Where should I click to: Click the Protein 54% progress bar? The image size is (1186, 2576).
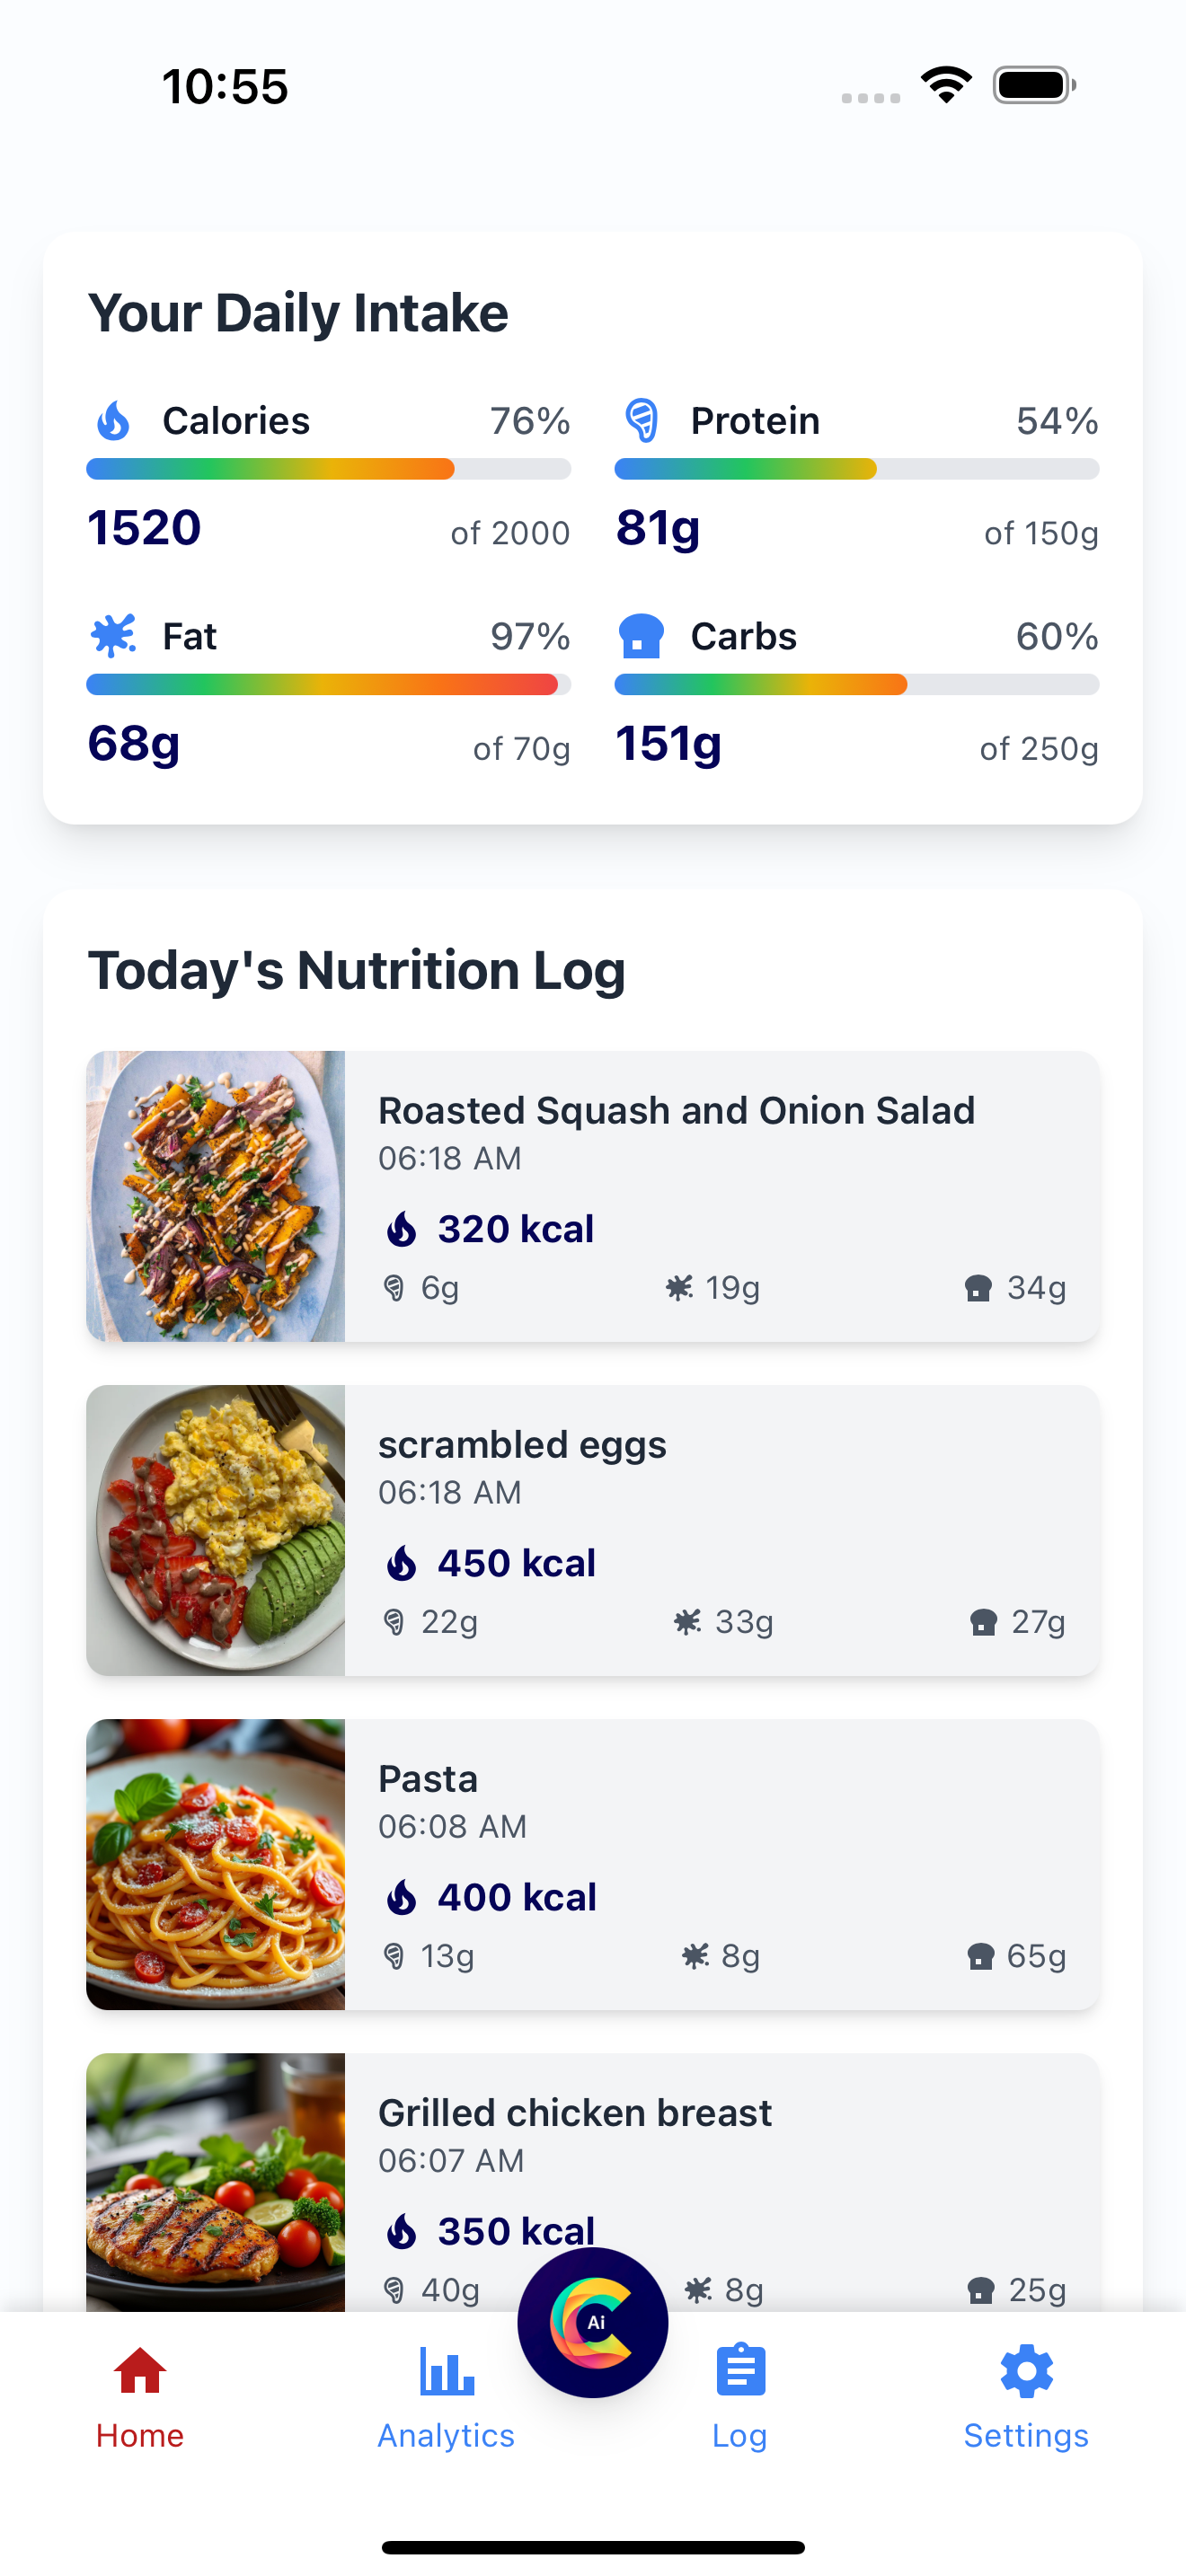pyautogui.click(x=857, y=469)
